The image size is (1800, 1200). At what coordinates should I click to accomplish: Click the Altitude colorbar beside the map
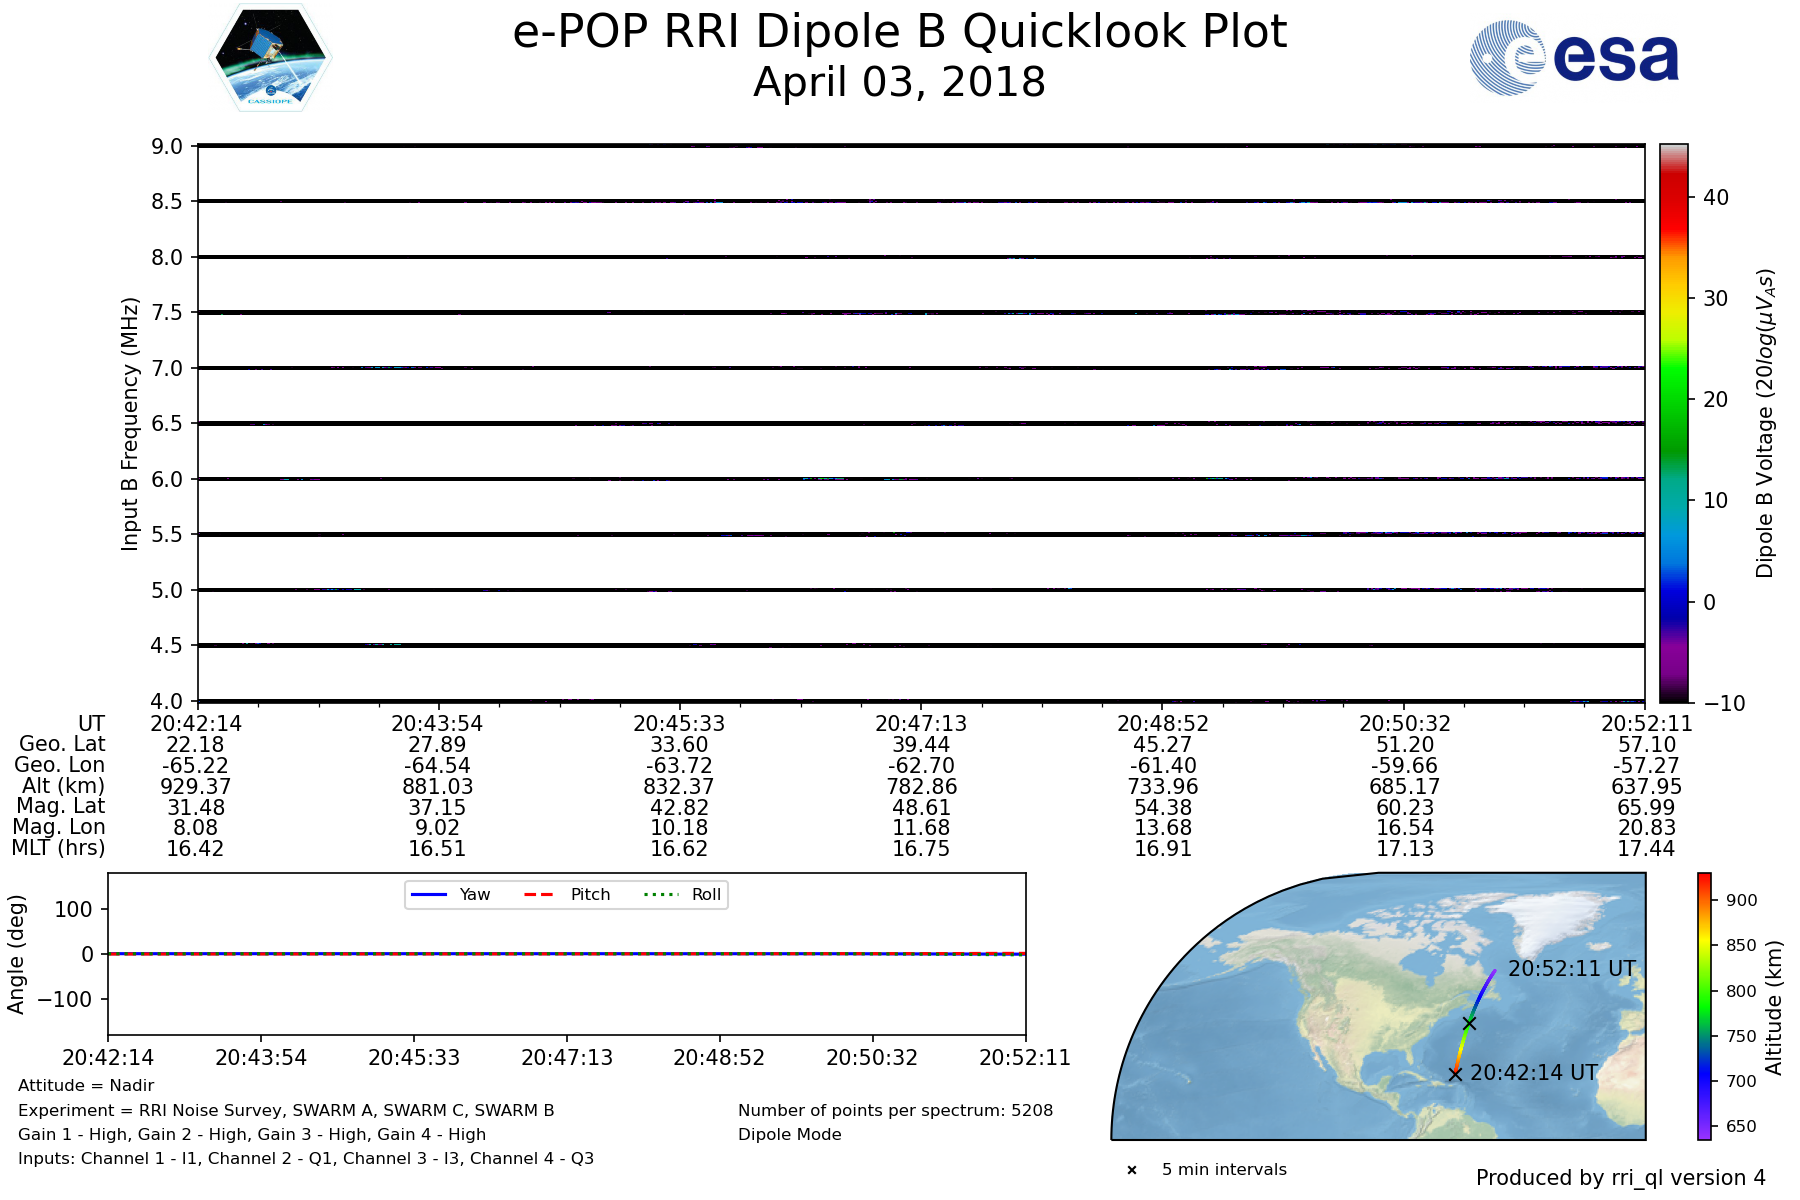pos(1704,1005)
